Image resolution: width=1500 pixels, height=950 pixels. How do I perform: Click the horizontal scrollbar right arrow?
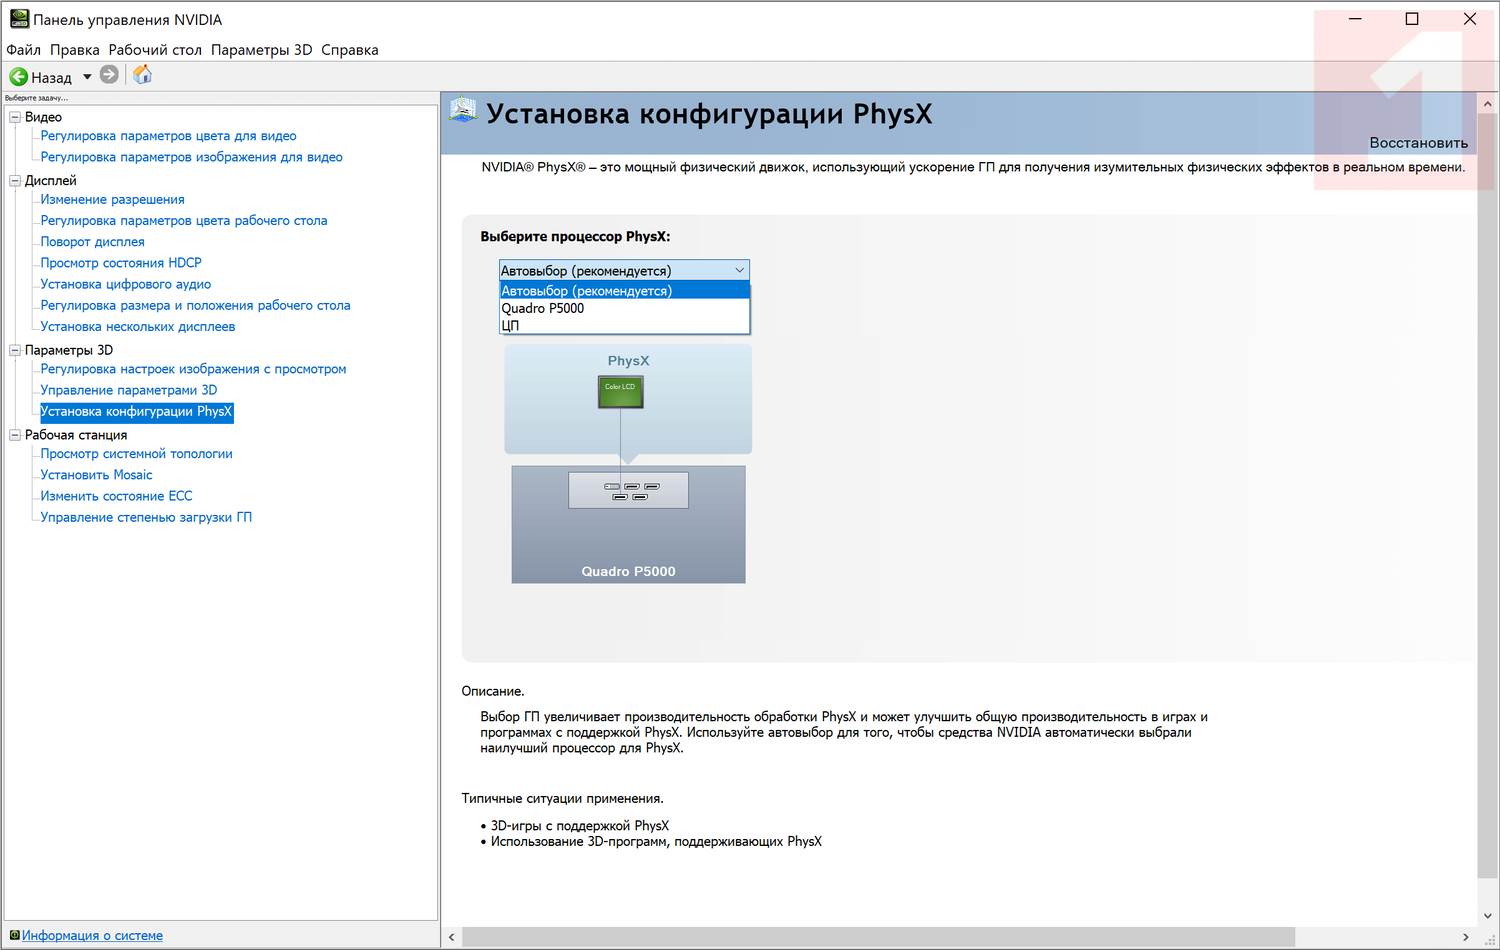pyautogui.click(x=1466, y=937)
